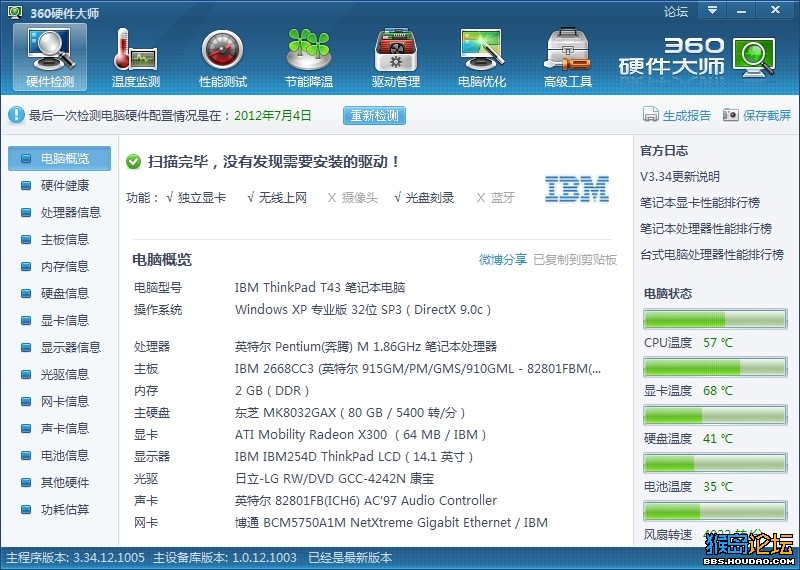
Task: Open 电脑优化 computer optimization
Action: tap(482, 57)
